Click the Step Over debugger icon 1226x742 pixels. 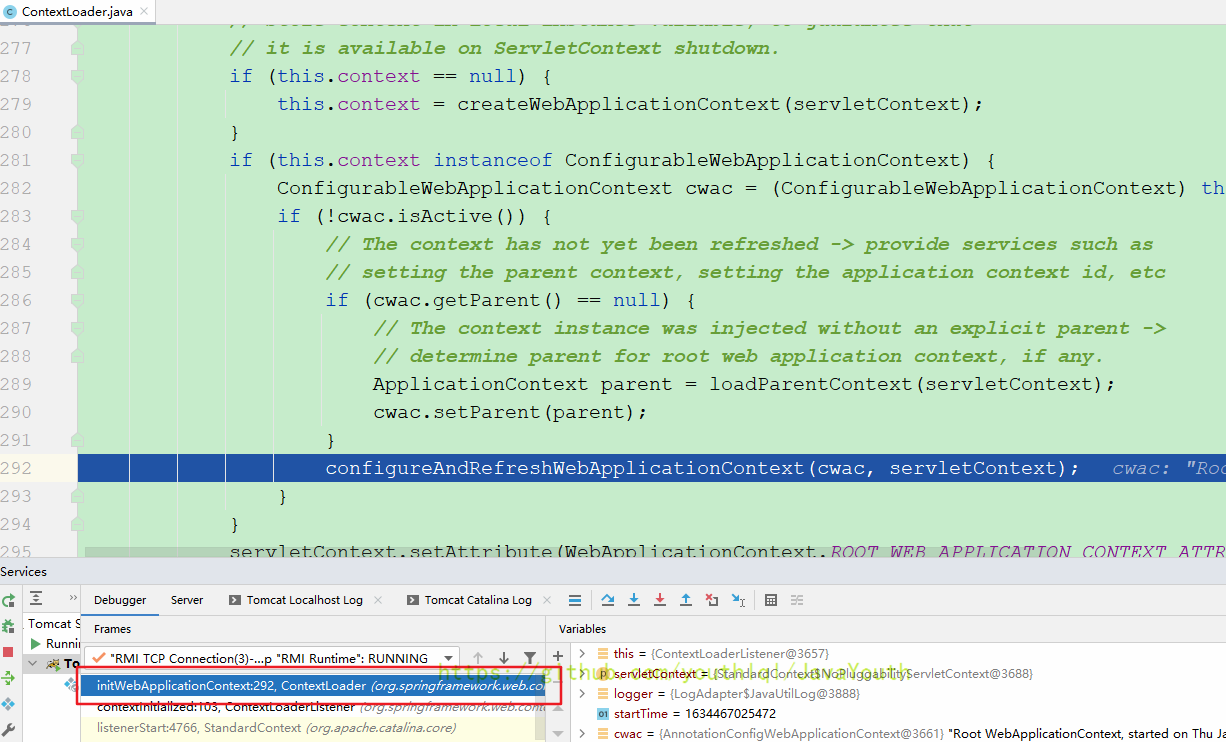click(608, 600)
